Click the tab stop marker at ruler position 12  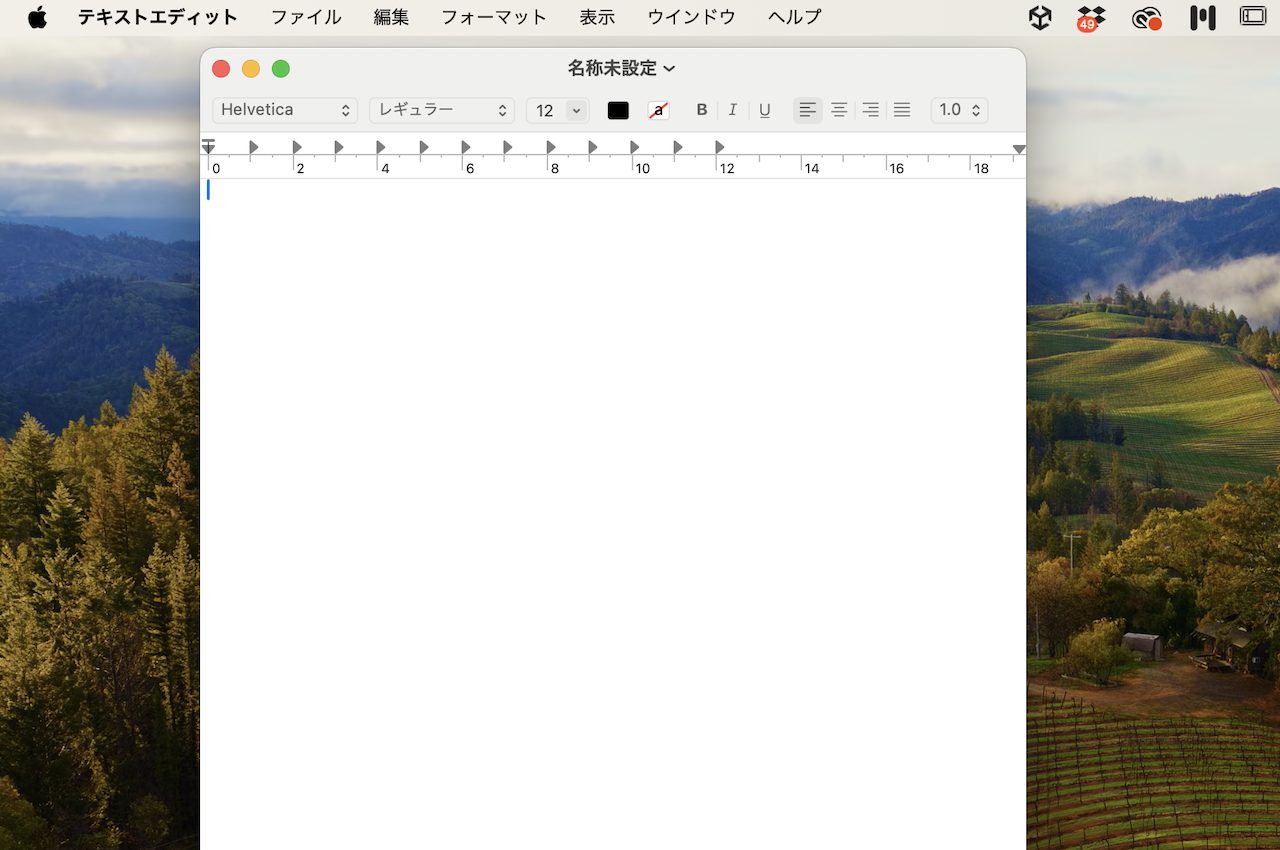[720, 147]
